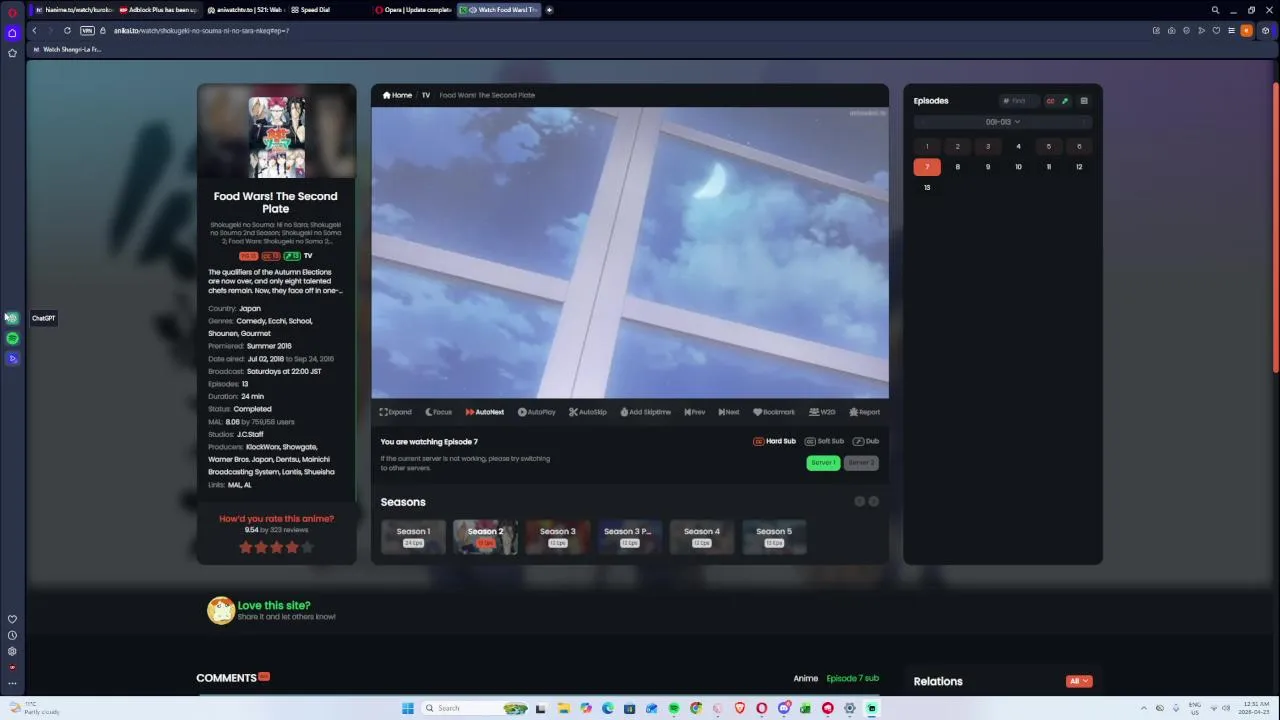Open episode 8
The width and height of the screenshot is (1280, 720).
coord(957,167)
